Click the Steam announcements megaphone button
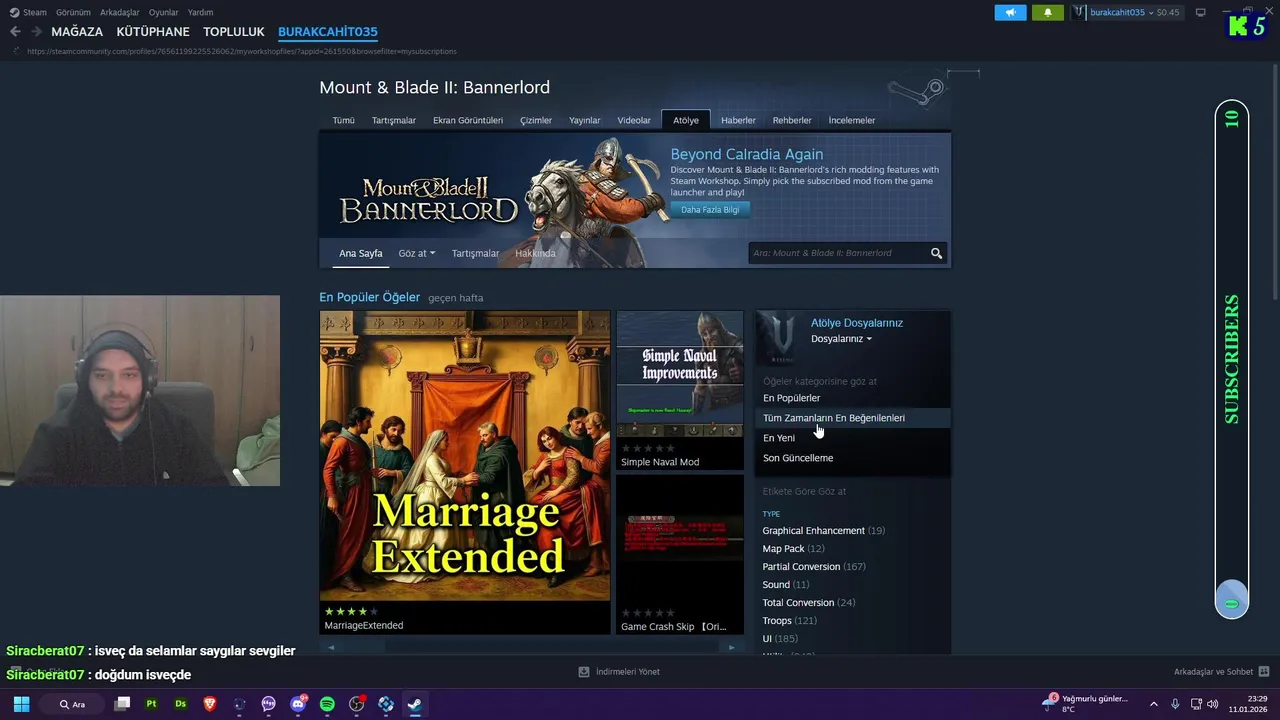Viewport: 1280px width, 720px height. [x=1010, y=12]
